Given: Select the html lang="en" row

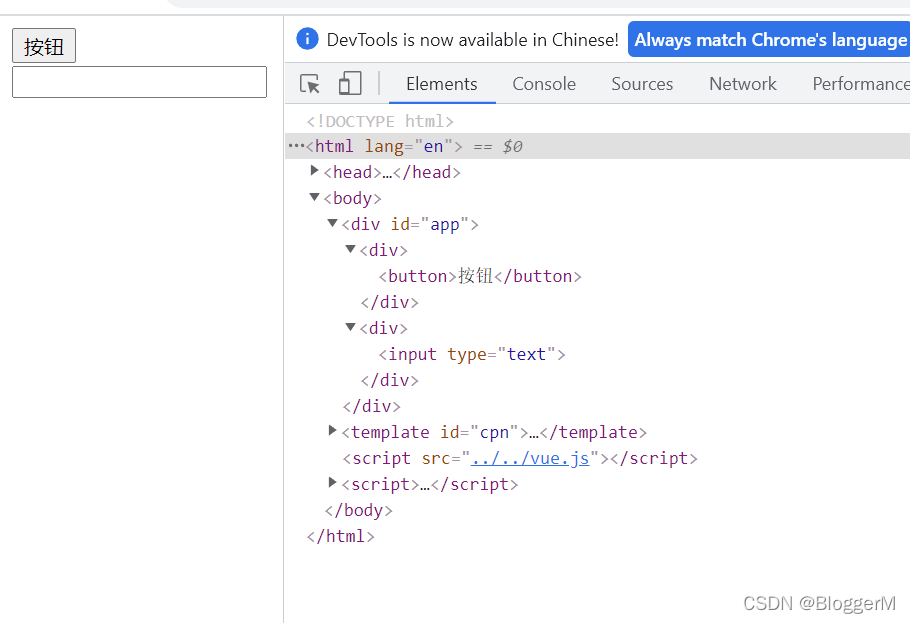Looking at the screenshot, I should 598,146.
